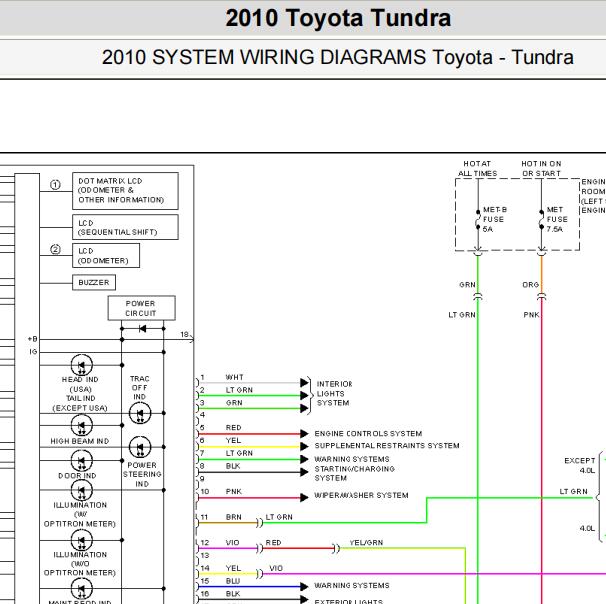
Task: Click the "WIPER/WASHER SYSTEM" label
Action: coord(361,495)
